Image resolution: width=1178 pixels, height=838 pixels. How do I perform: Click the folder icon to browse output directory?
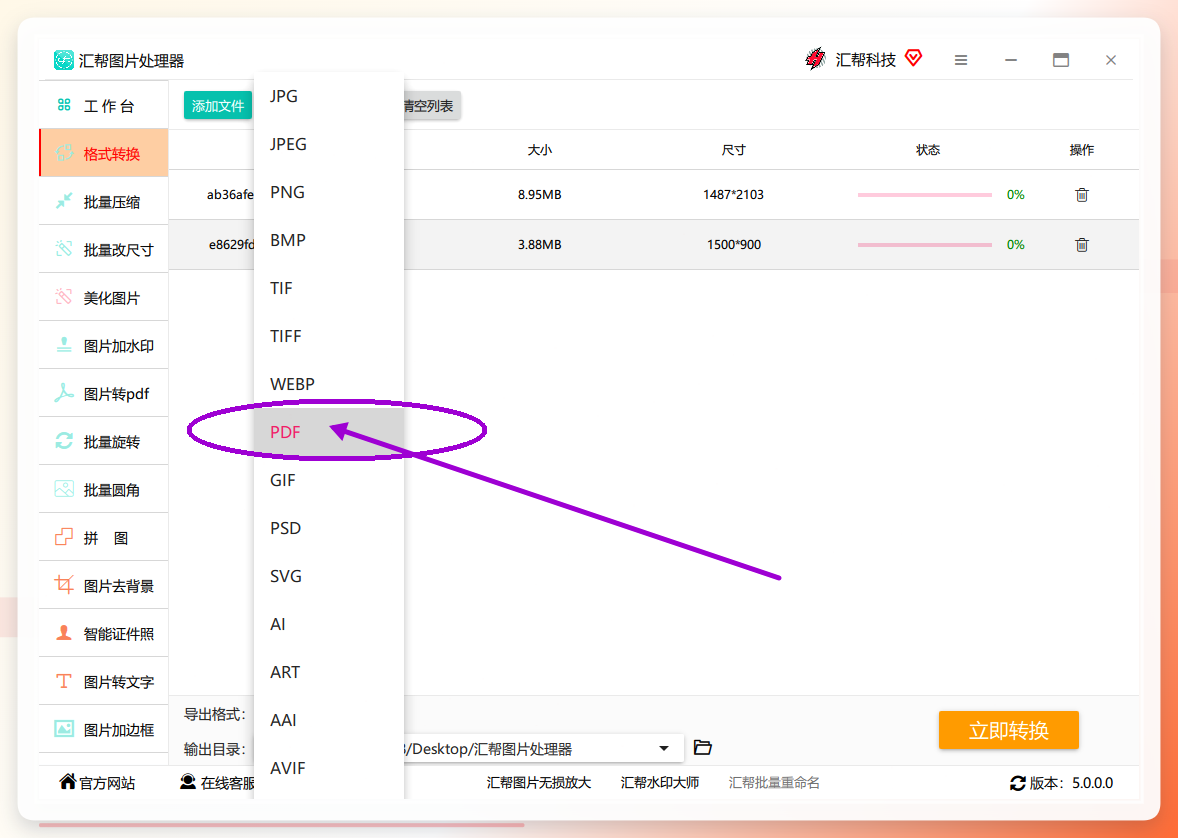pyautogui.click(x=702, y=748)
